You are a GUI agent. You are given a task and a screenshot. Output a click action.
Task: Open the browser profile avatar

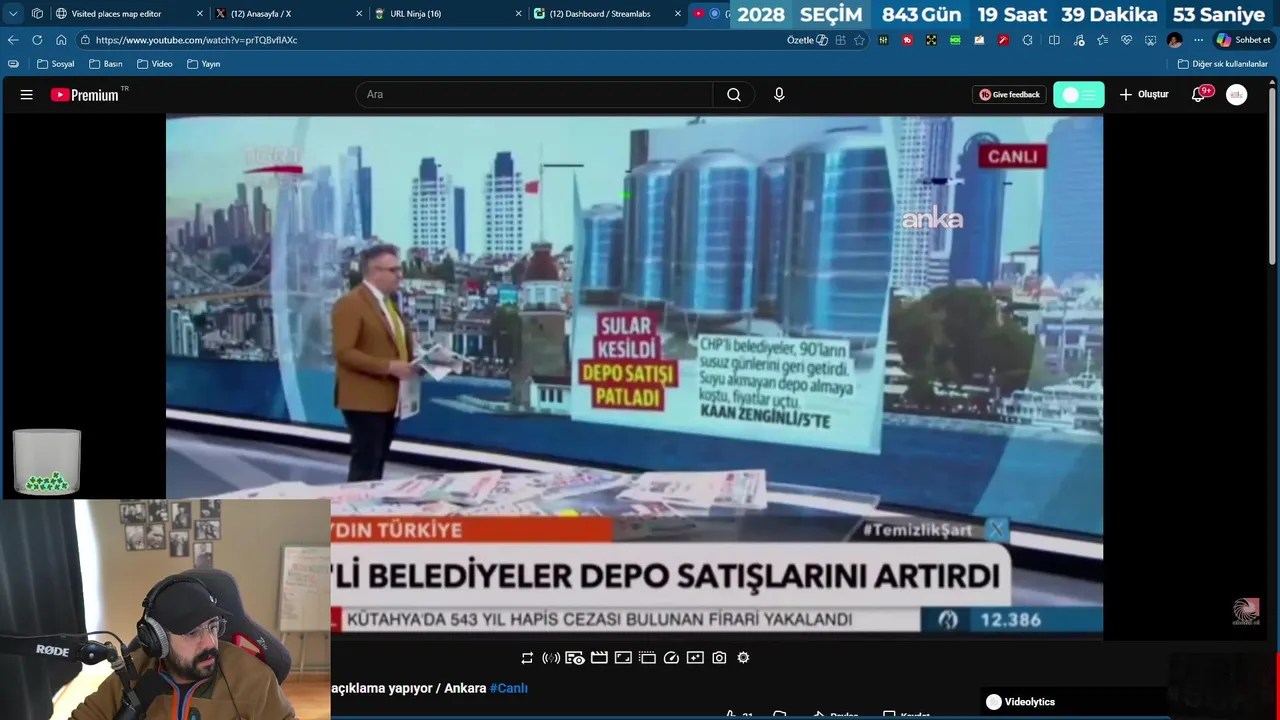click(x=1174, y=40)
